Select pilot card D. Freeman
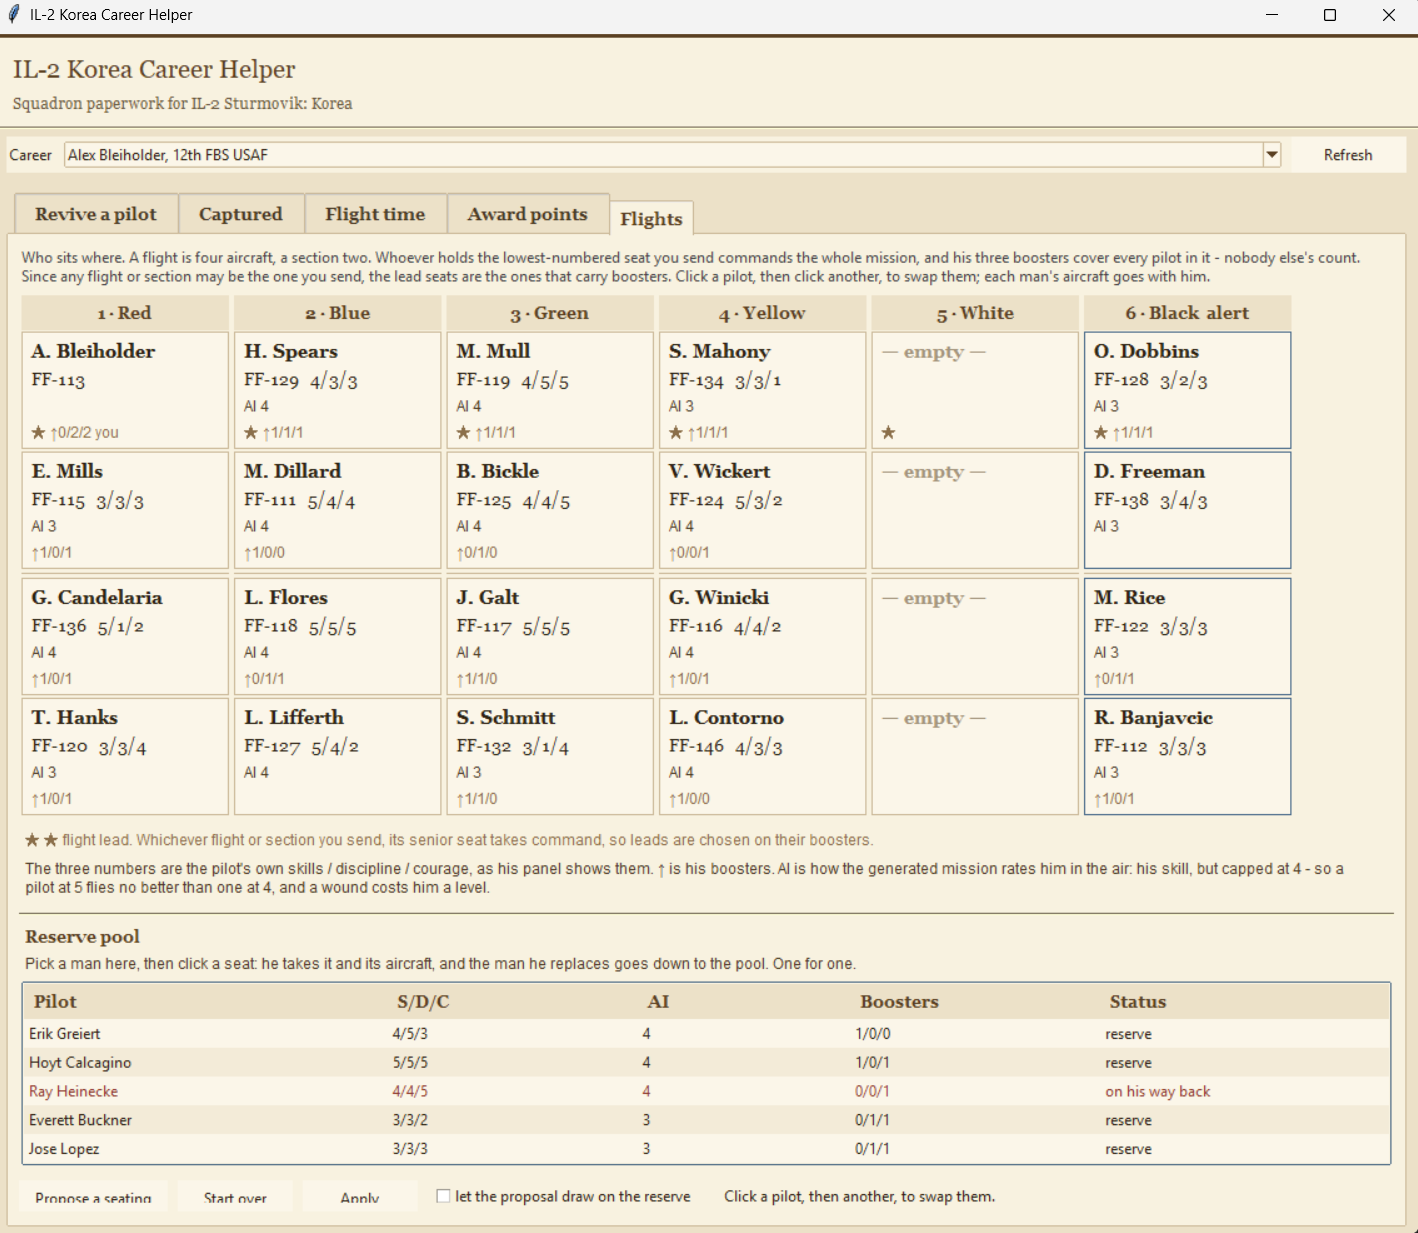The width and height of the screenshot is (1418, 1233). [x=1187, y=510]
